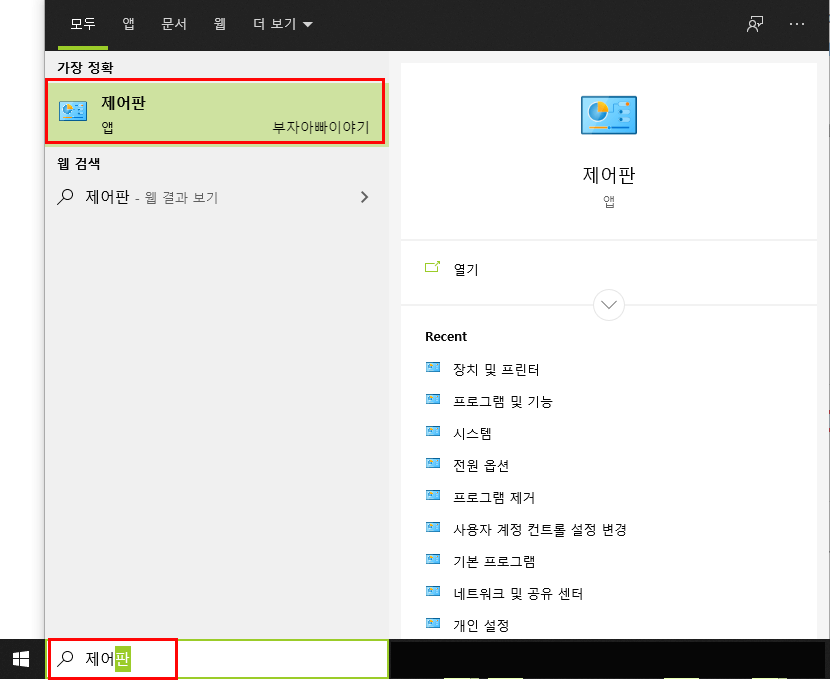Click the magnifier icon next to web result

point(65,197)
